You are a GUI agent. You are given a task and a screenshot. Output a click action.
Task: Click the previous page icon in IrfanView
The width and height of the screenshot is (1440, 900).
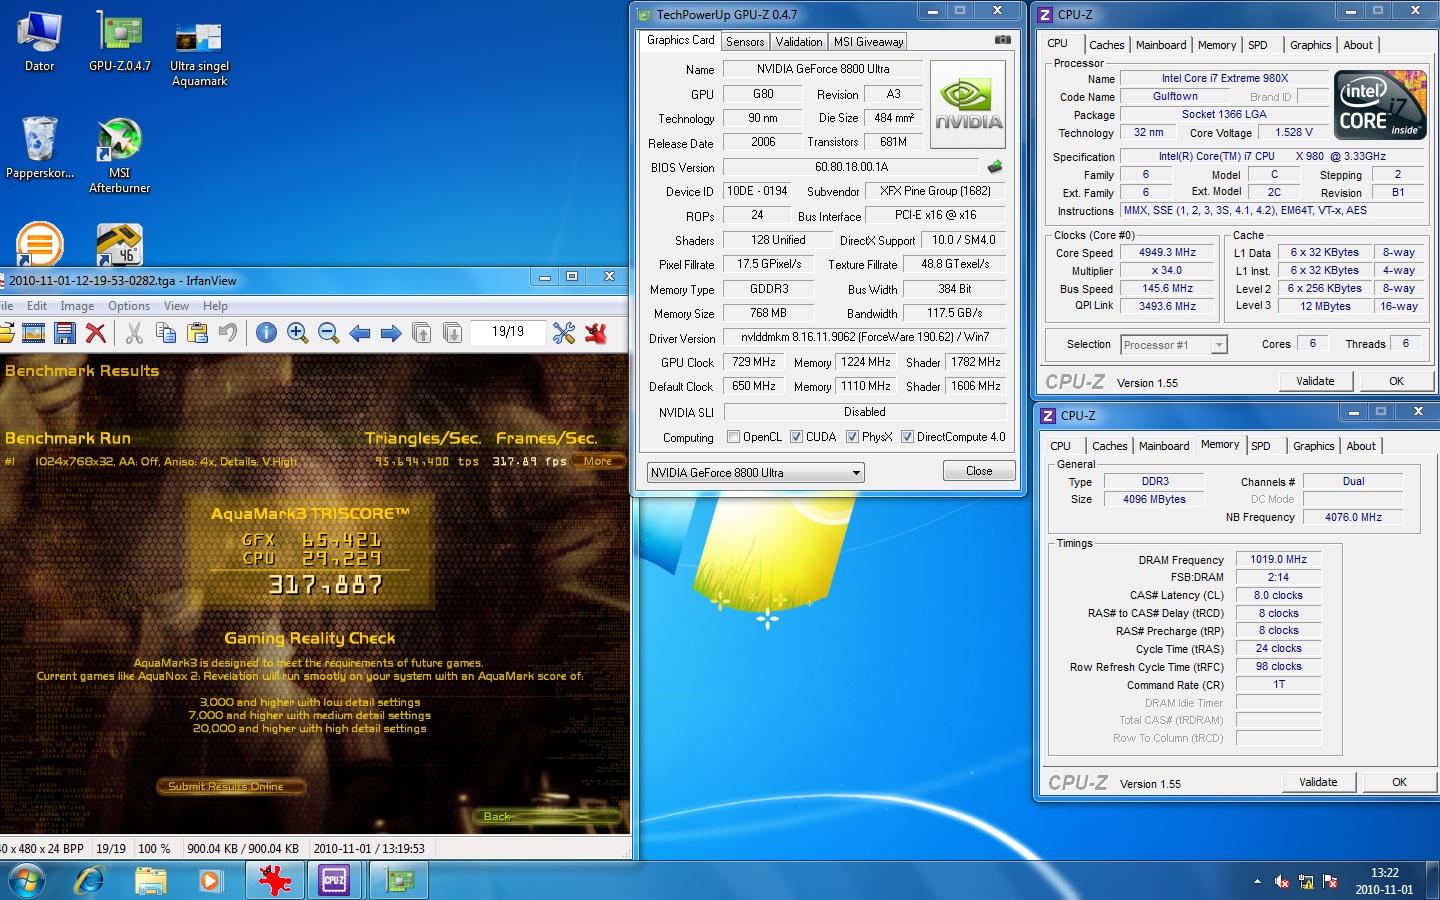422,333
